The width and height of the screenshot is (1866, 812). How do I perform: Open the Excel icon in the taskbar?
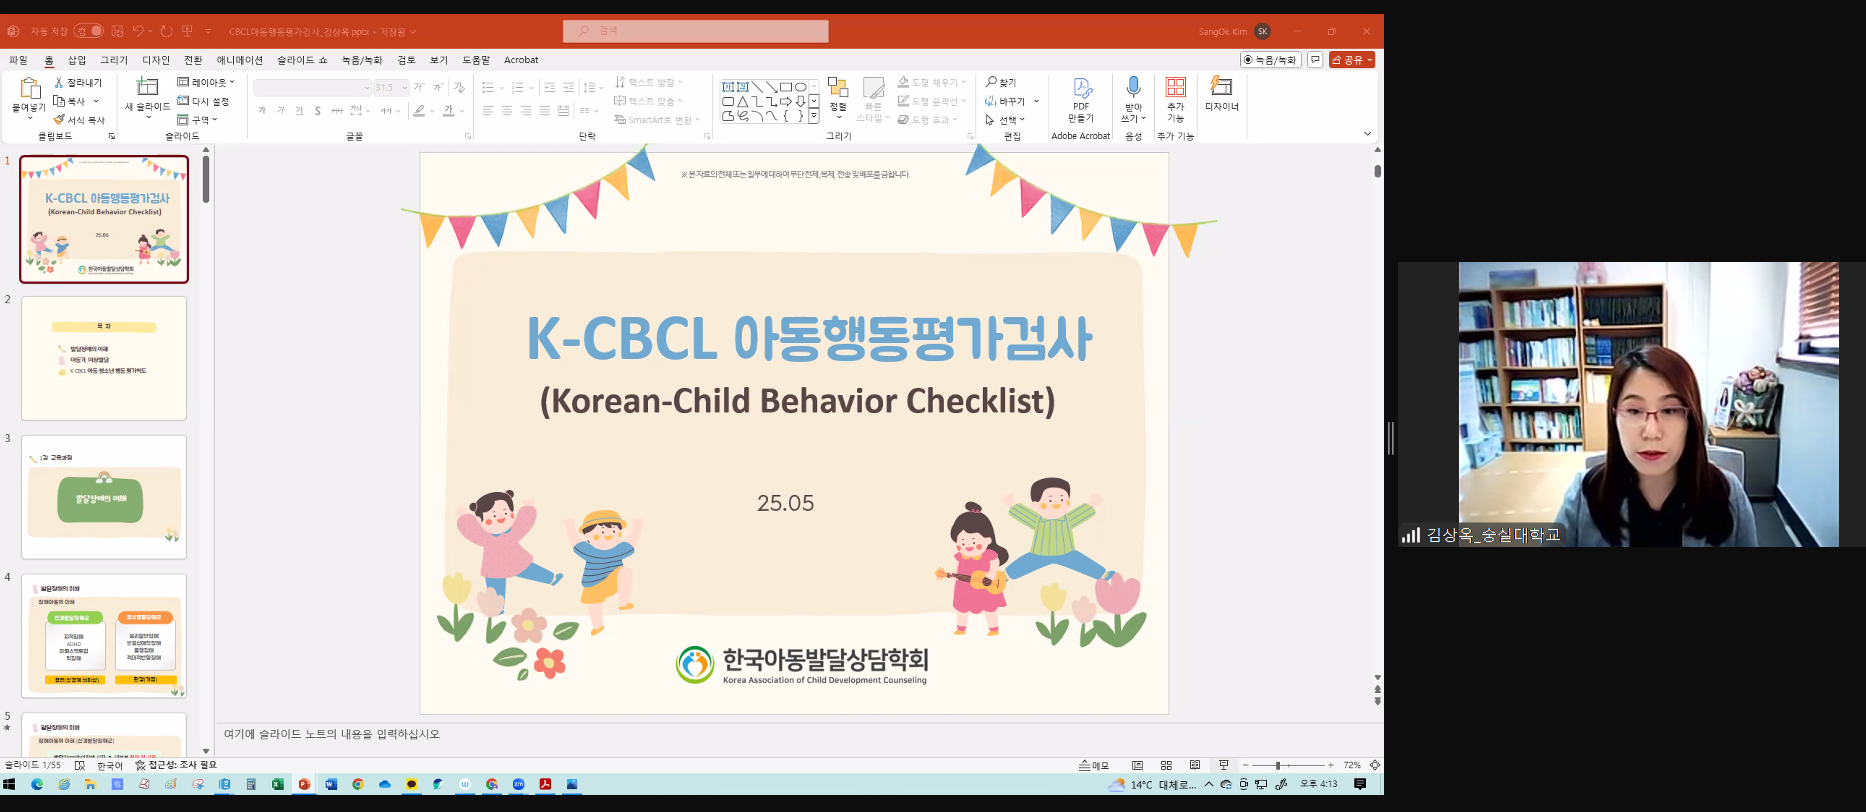tap(277, 784)
